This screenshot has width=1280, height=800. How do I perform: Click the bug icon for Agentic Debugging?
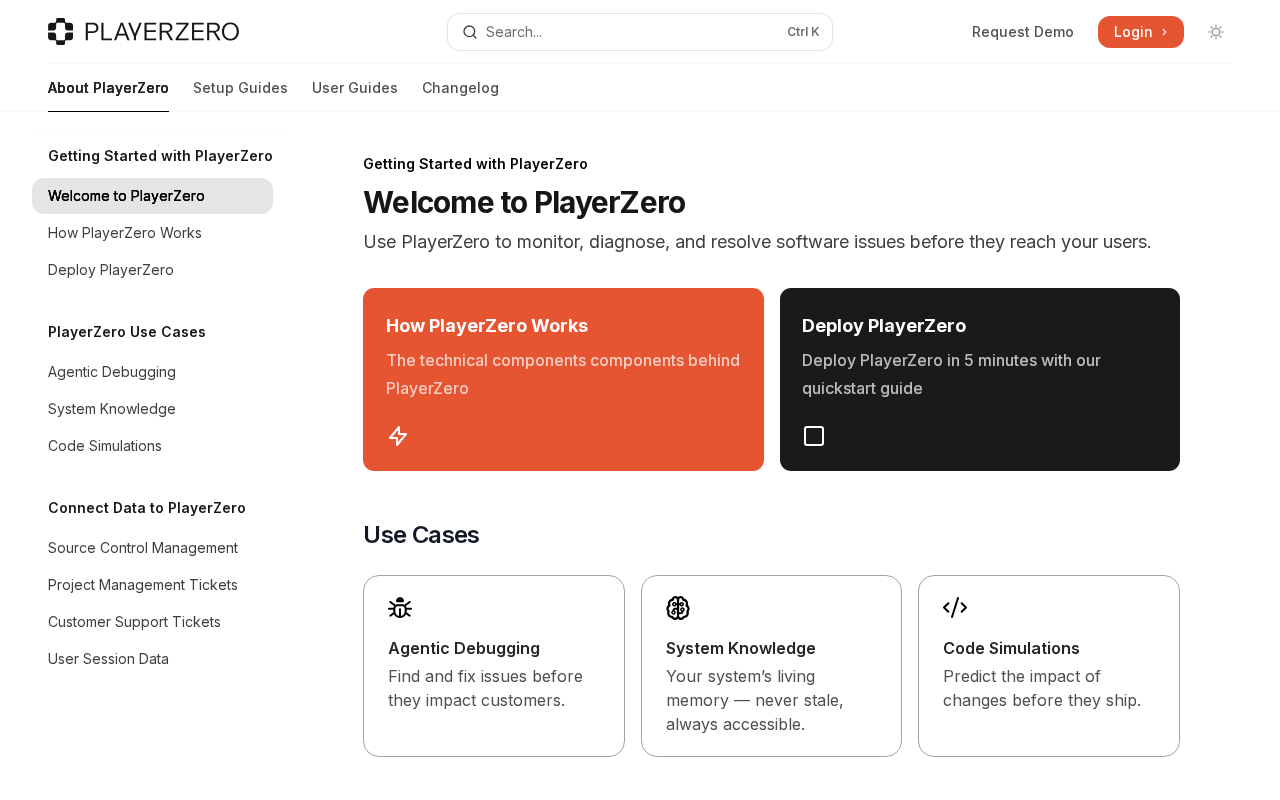pos(400,608)
